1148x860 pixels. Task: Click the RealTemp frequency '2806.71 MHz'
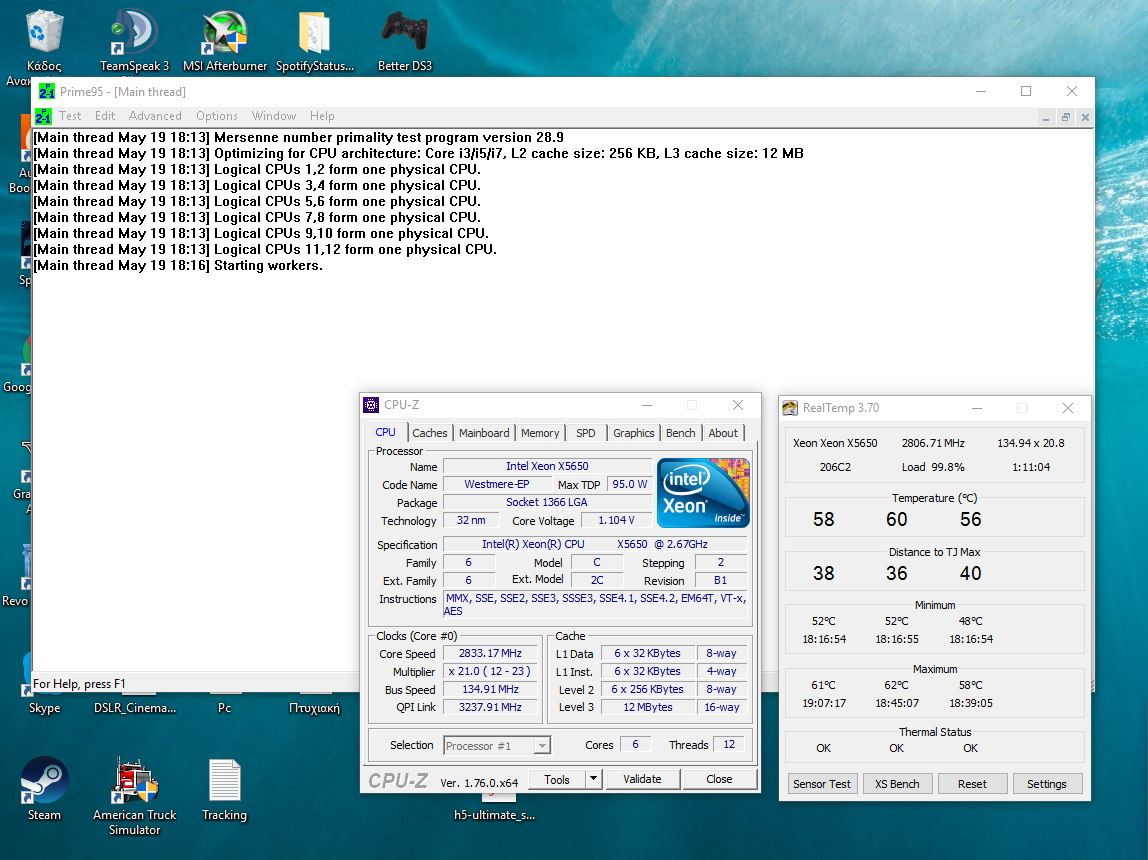pyautogui.click(x=933, y=443)
